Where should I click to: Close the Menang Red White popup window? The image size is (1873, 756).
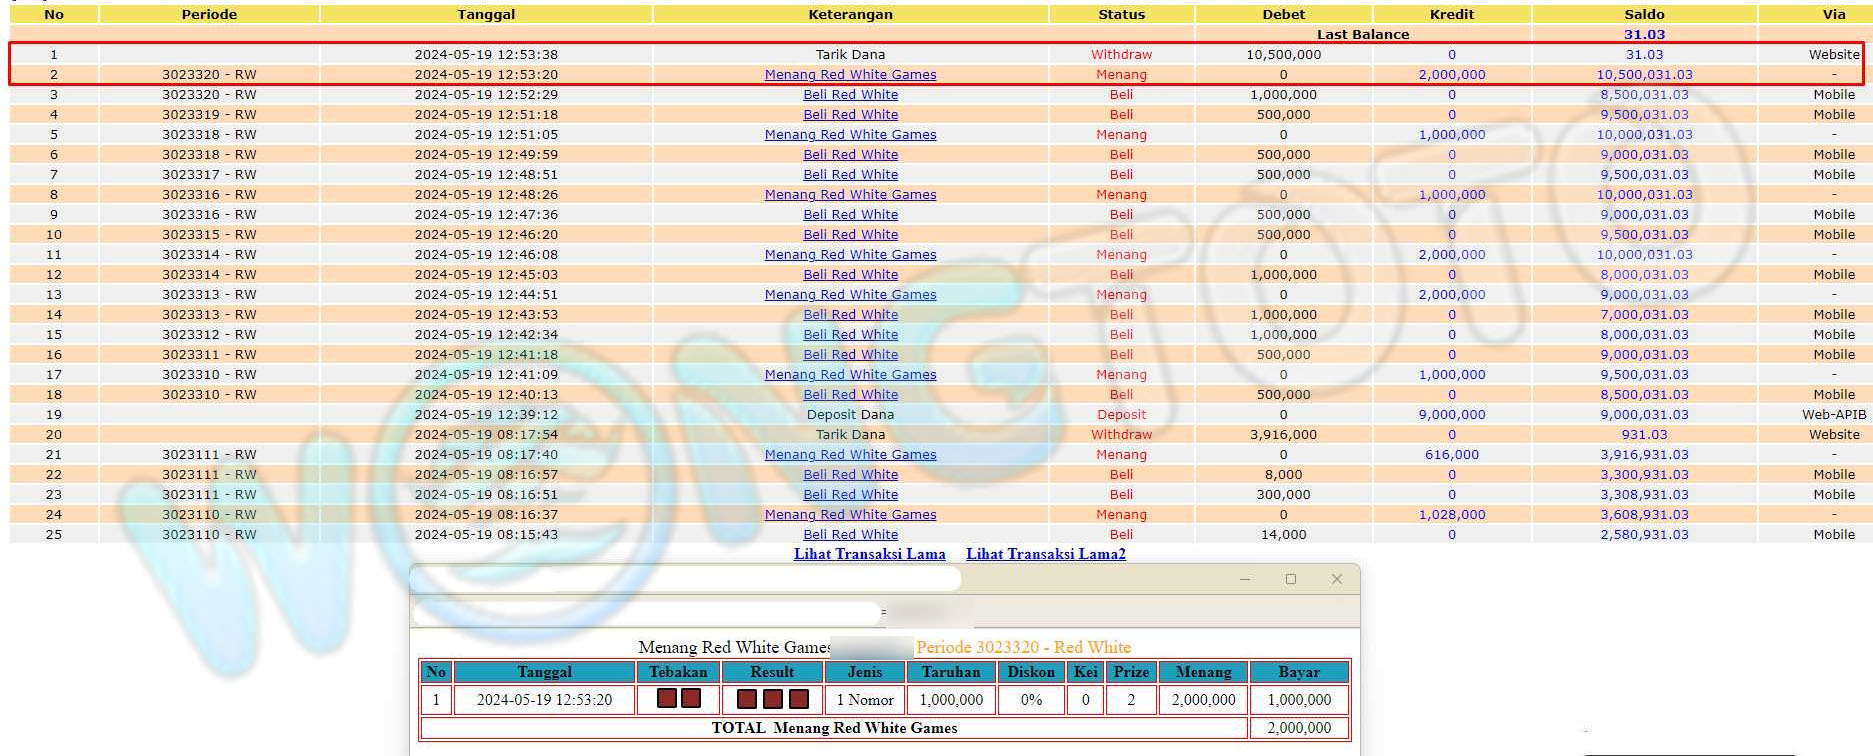[1336, 579]
